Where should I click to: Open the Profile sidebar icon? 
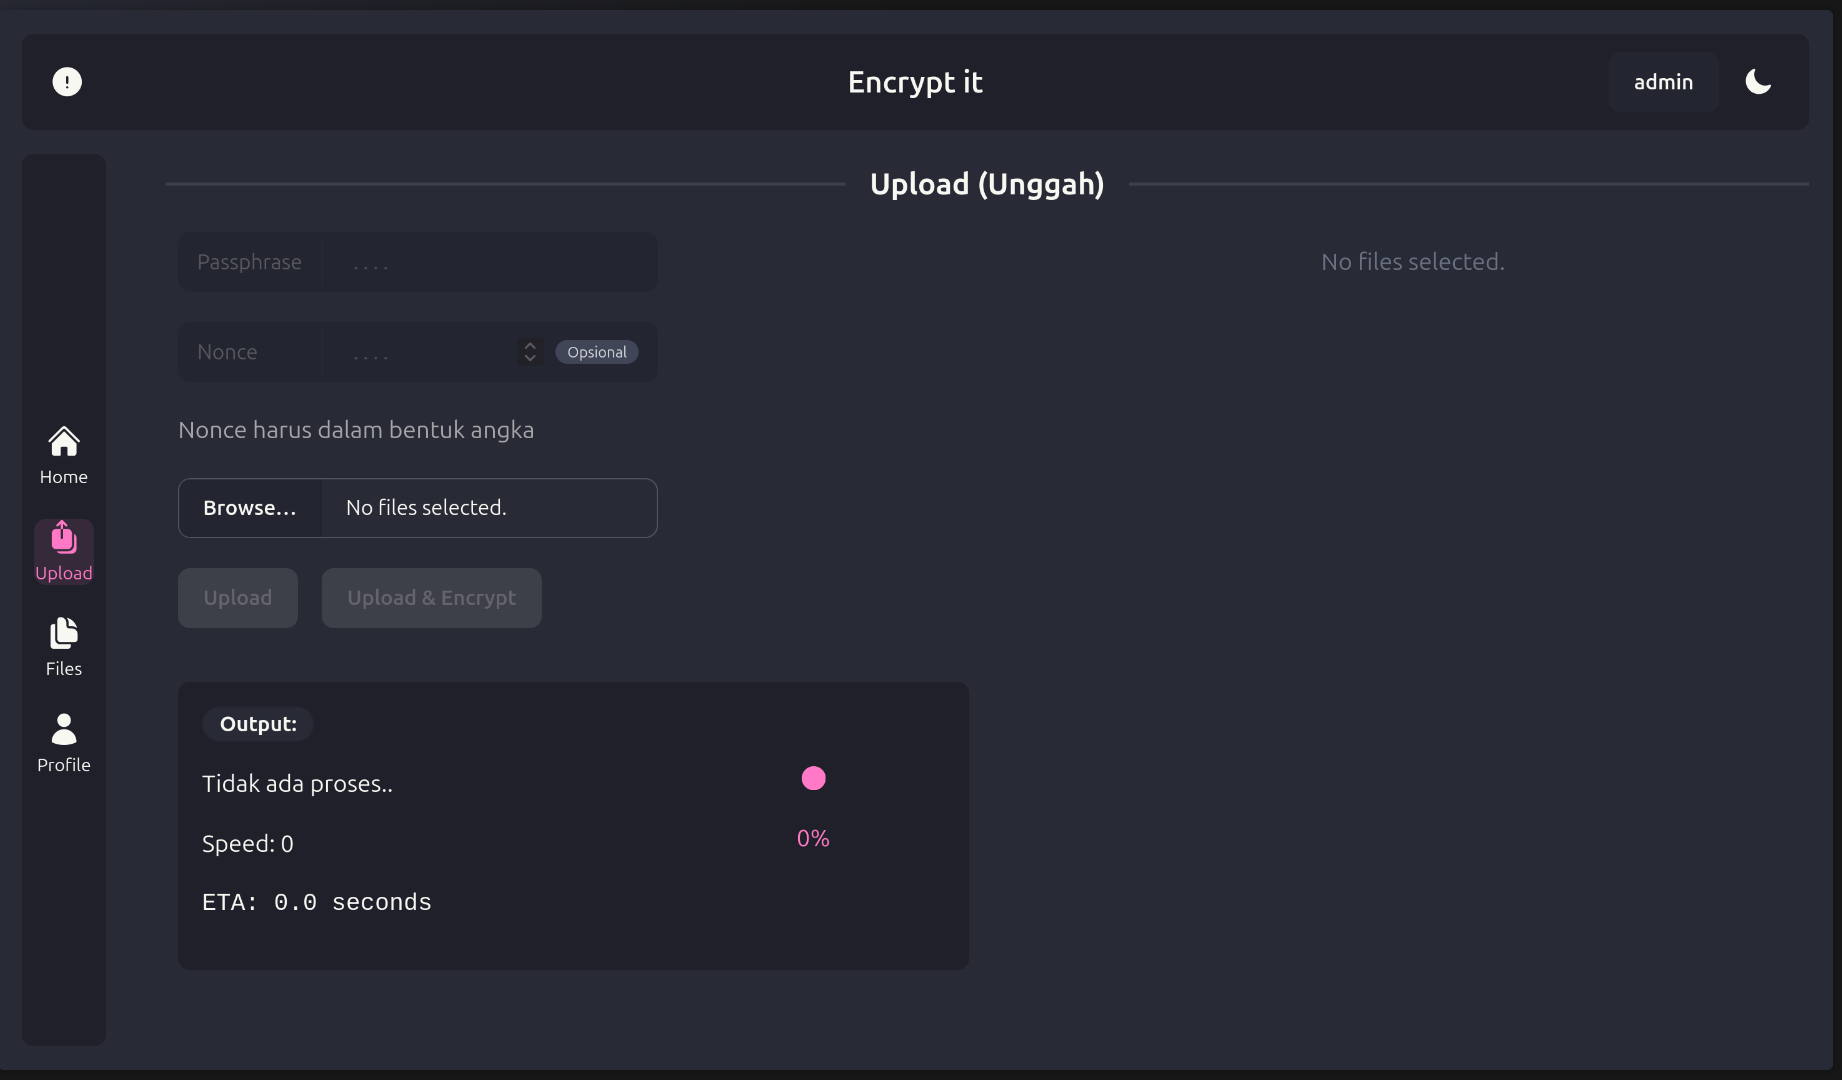point(64,743)
